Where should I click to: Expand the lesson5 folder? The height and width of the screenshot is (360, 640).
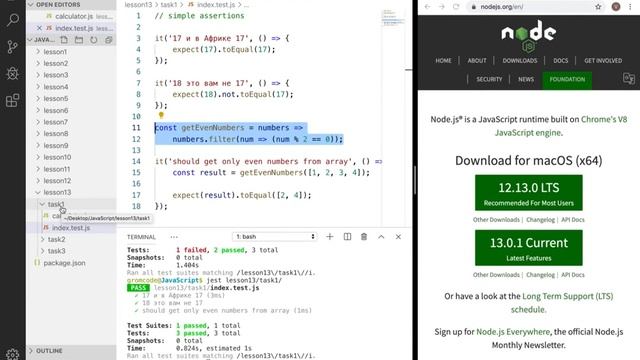tap(56, 98)
